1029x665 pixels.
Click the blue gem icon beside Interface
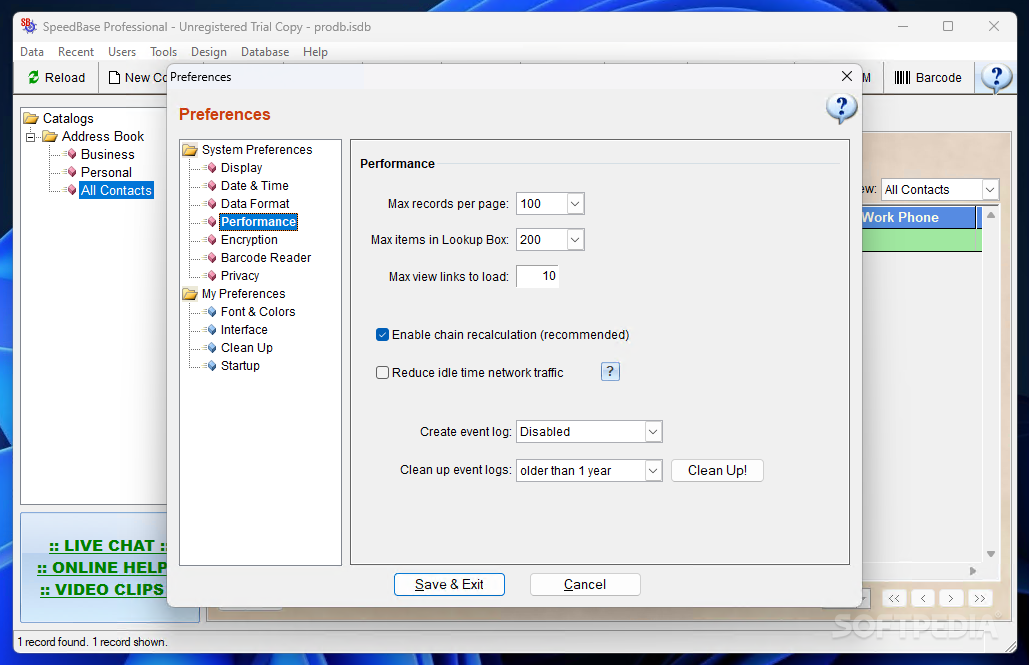[211, 330]
